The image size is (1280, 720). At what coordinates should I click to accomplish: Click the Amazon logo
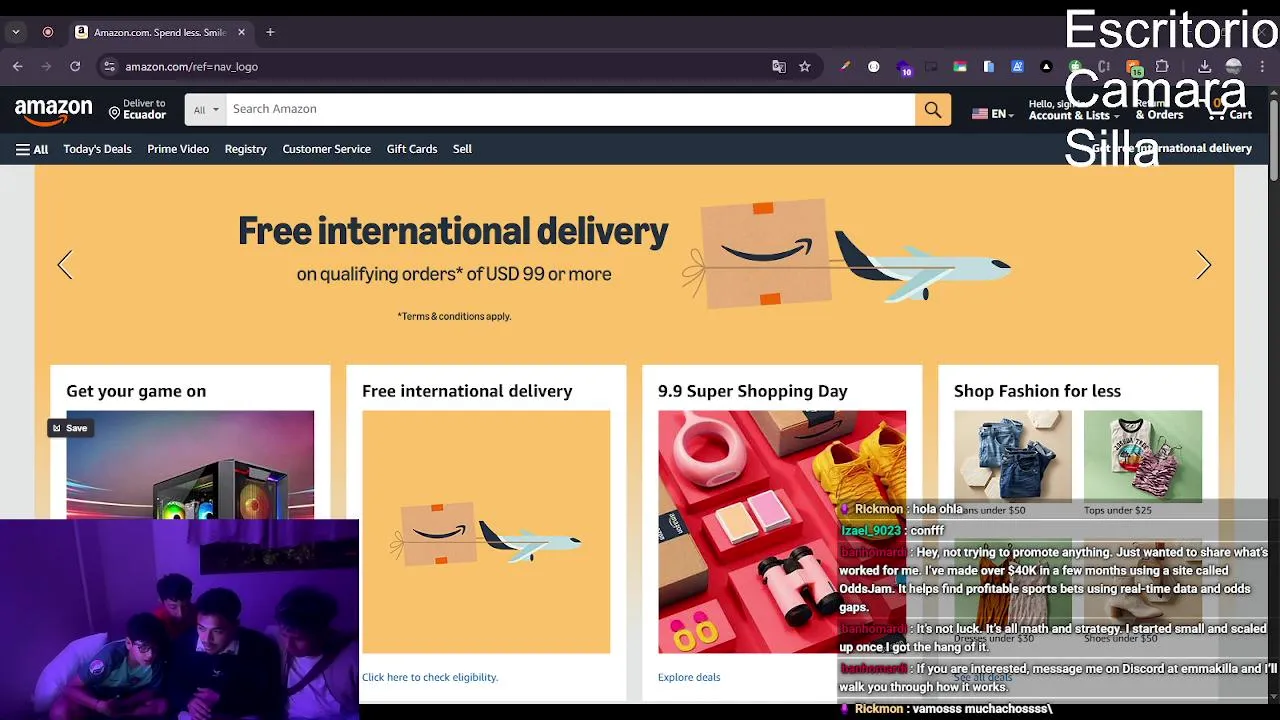(54, 110)
